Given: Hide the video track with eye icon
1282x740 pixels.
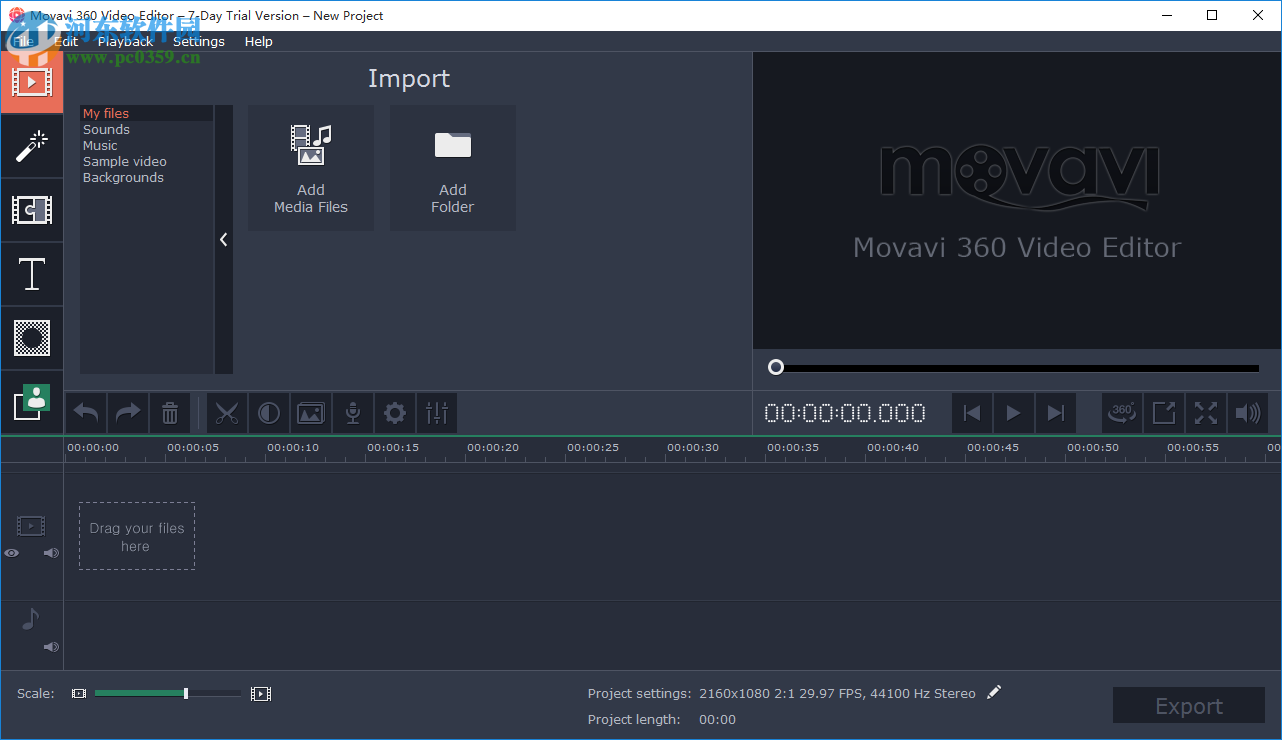Looking at the screenshot, I should pos(11,552).
